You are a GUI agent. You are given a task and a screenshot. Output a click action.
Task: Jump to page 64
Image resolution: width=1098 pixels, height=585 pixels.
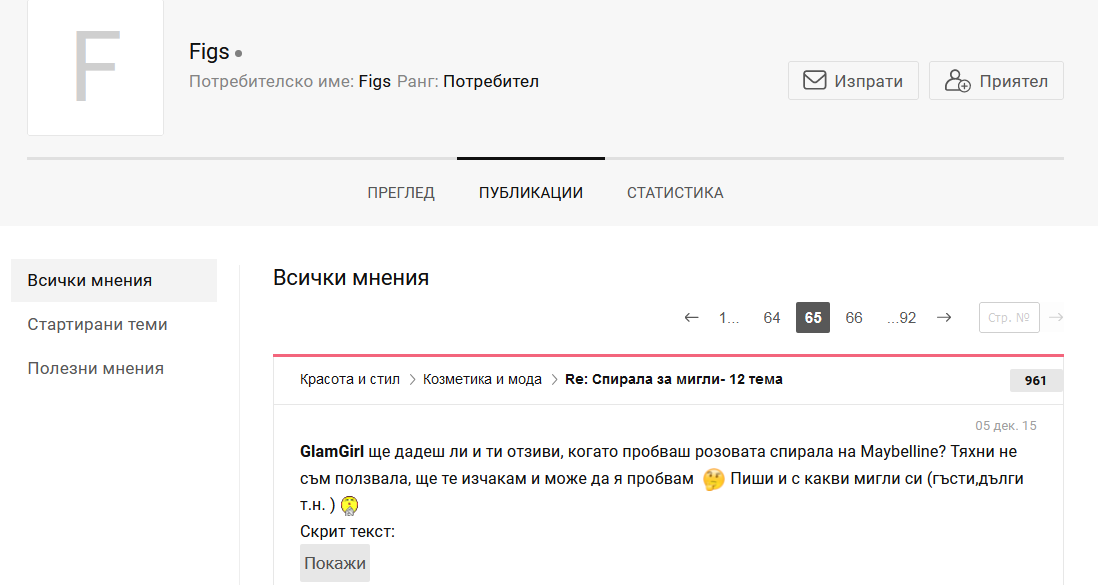771,318
